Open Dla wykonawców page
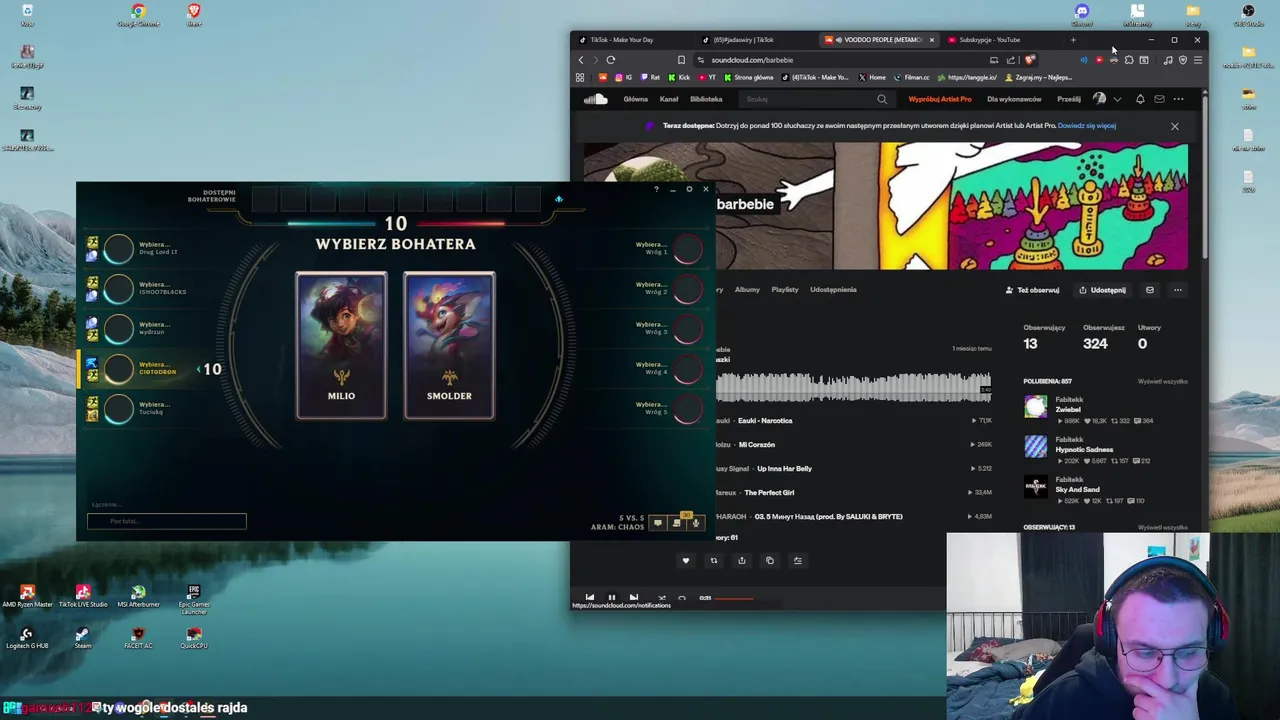This screenshot has width=1280, height=720. (1014, 99)
